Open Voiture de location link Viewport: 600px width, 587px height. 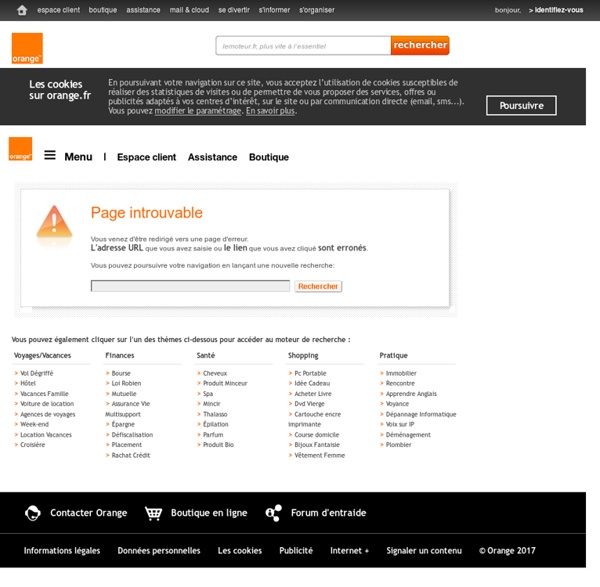pos(47,404)
